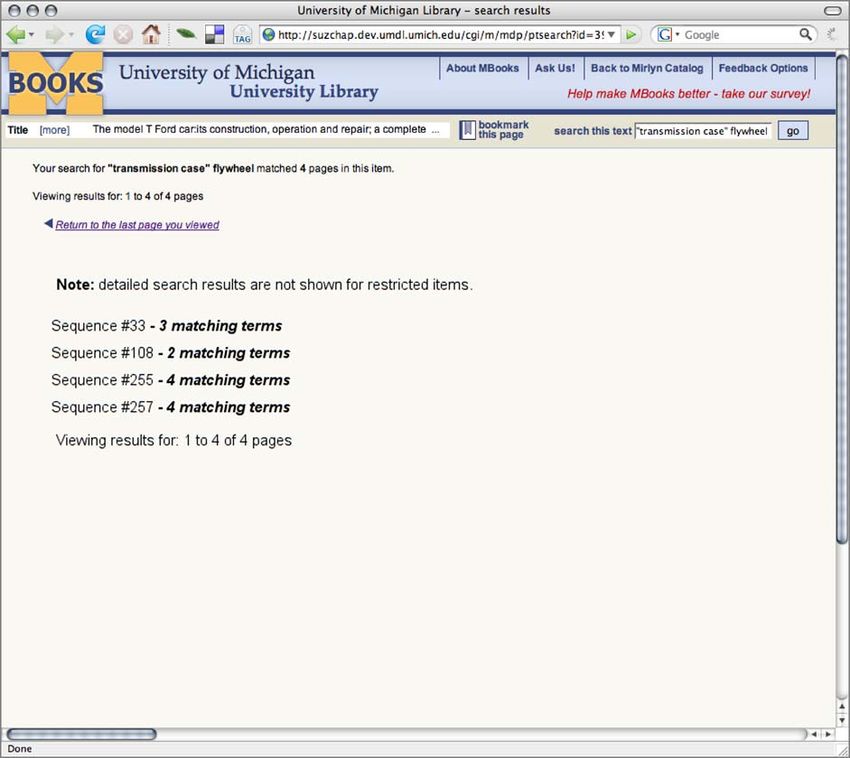
Task: Click the activity throbber icon
Action: (831, 35)
